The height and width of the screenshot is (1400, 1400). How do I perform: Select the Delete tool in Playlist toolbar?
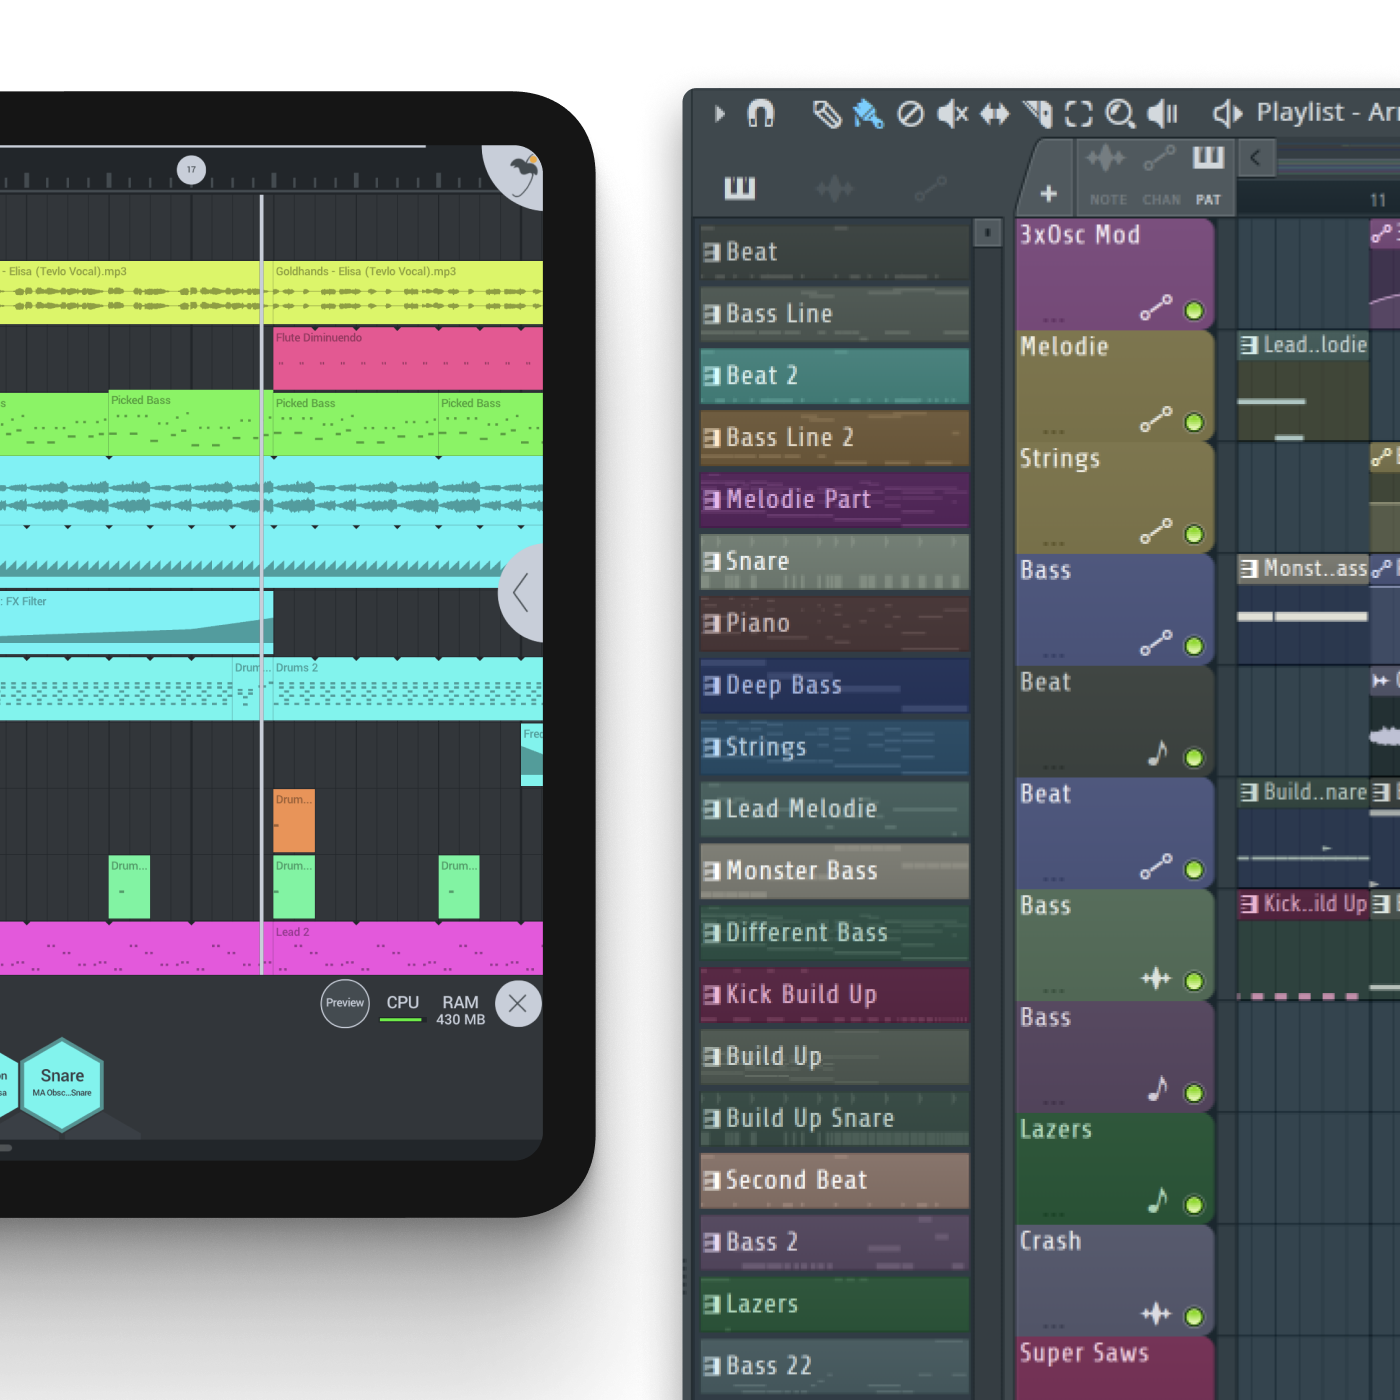910,114
